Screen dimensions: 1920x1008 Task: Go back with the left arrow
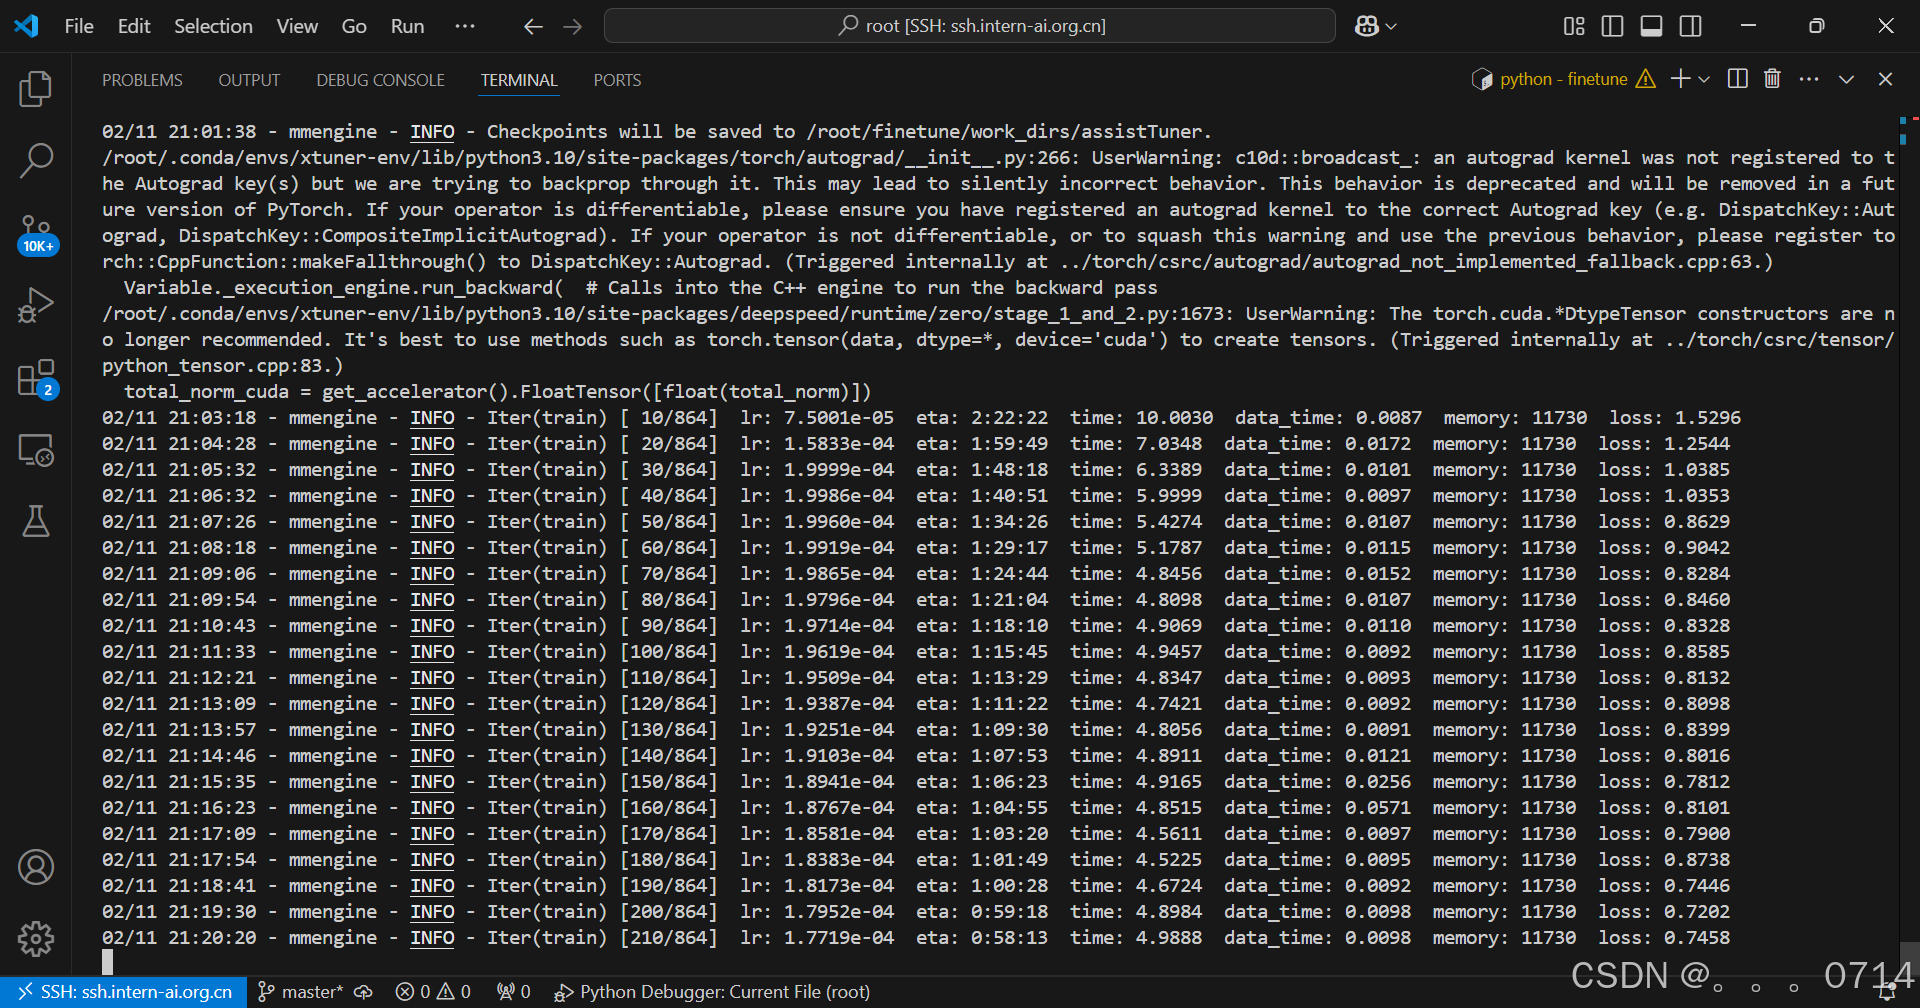tap(533, 27)
